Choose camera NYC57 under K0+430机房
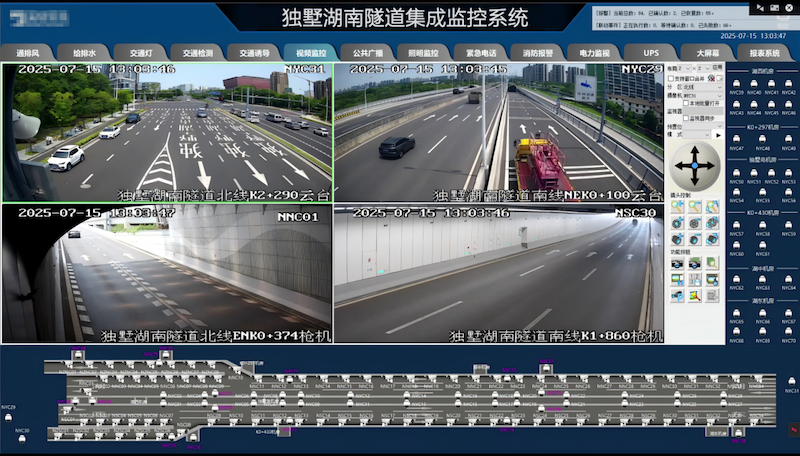This screenshot has height=456, width=800. coord(737,227)
